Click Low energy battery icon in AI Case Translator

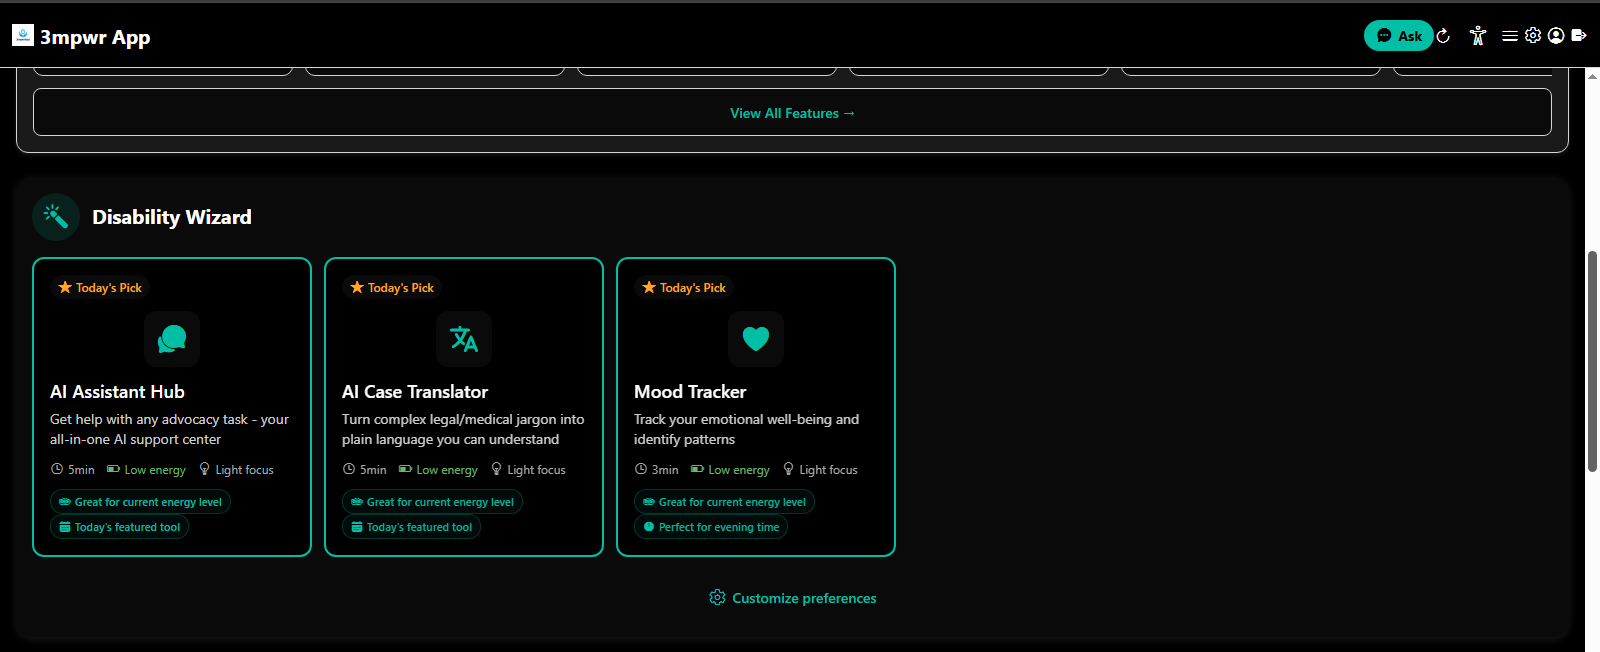pos(405,469)
